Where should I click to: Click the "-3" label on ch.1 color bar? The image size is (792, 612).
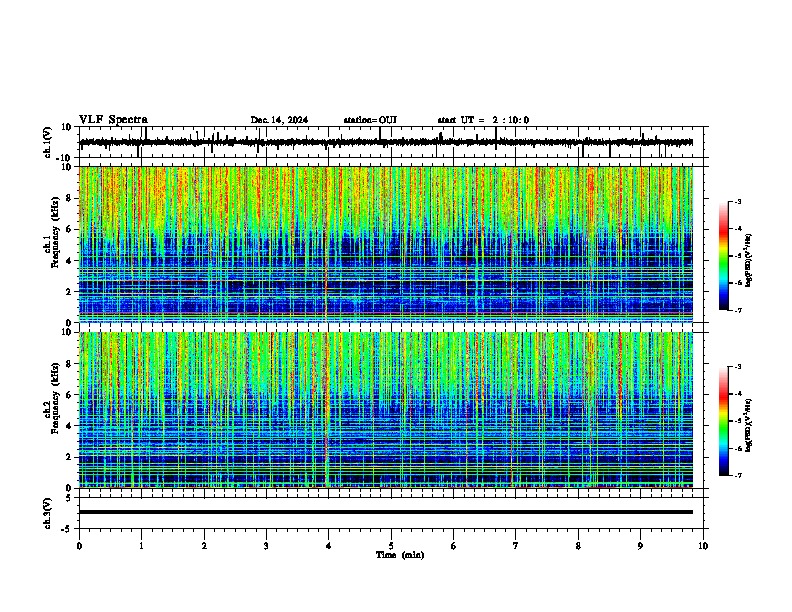738,201
